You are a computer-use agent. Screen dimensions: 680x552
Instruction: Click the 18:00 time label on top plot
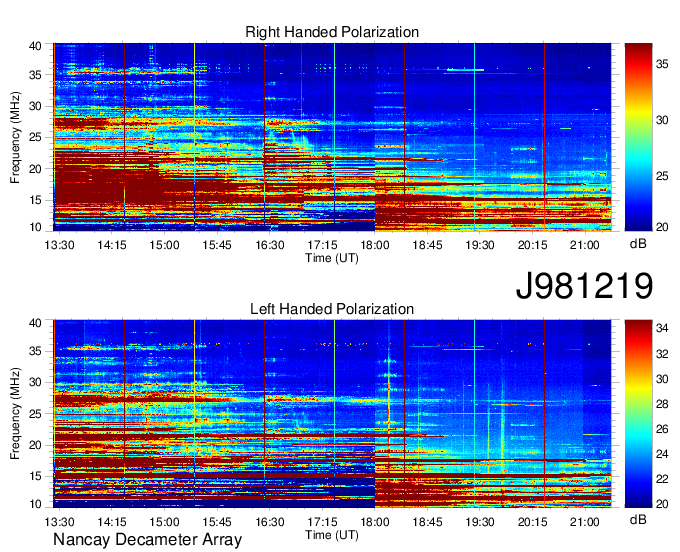point(375,245)
